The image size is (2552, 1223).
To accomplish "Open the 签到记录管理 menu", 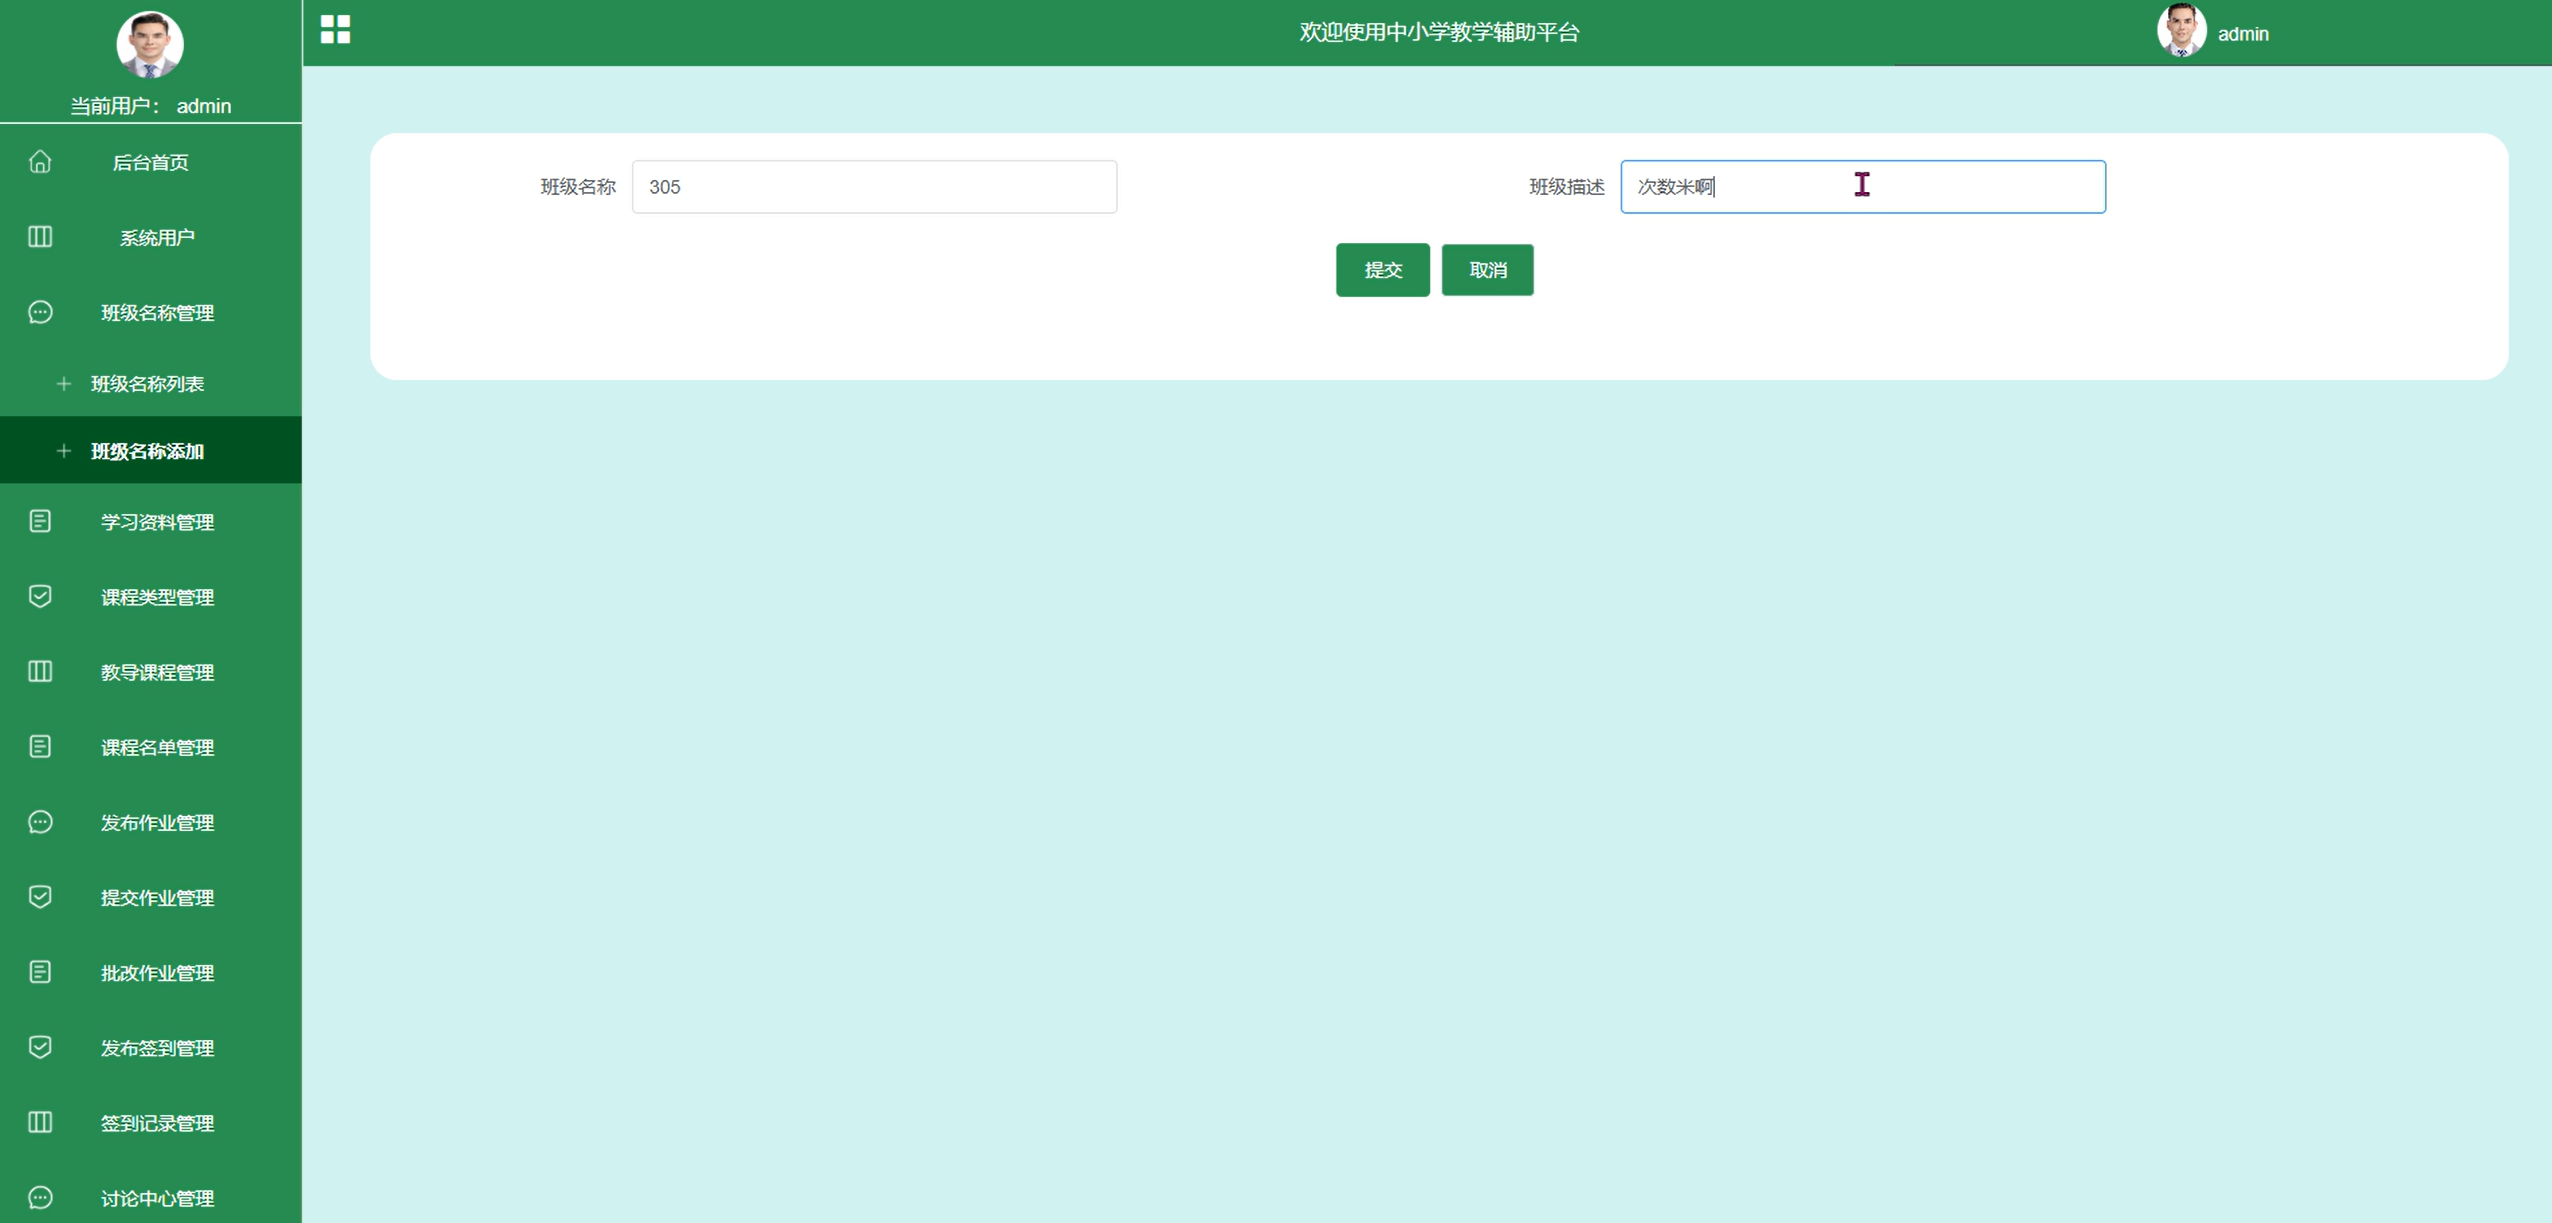I will click(x=157, y=1123).
